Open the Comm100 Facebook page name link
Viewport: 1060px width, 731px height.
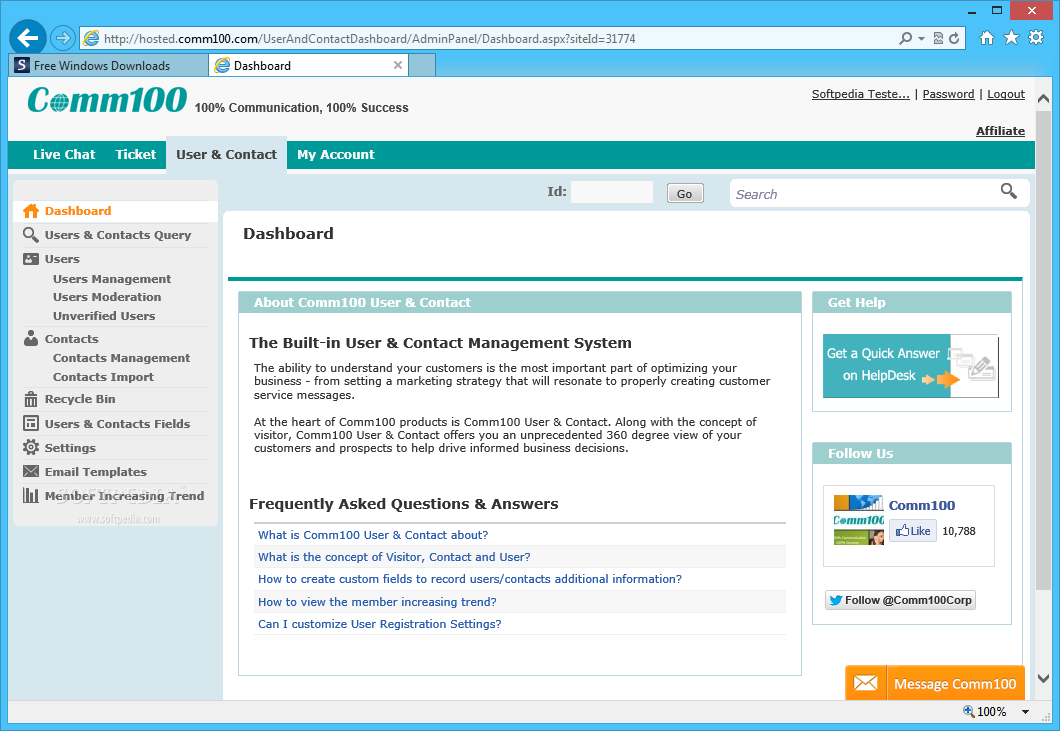coord(922,505)
